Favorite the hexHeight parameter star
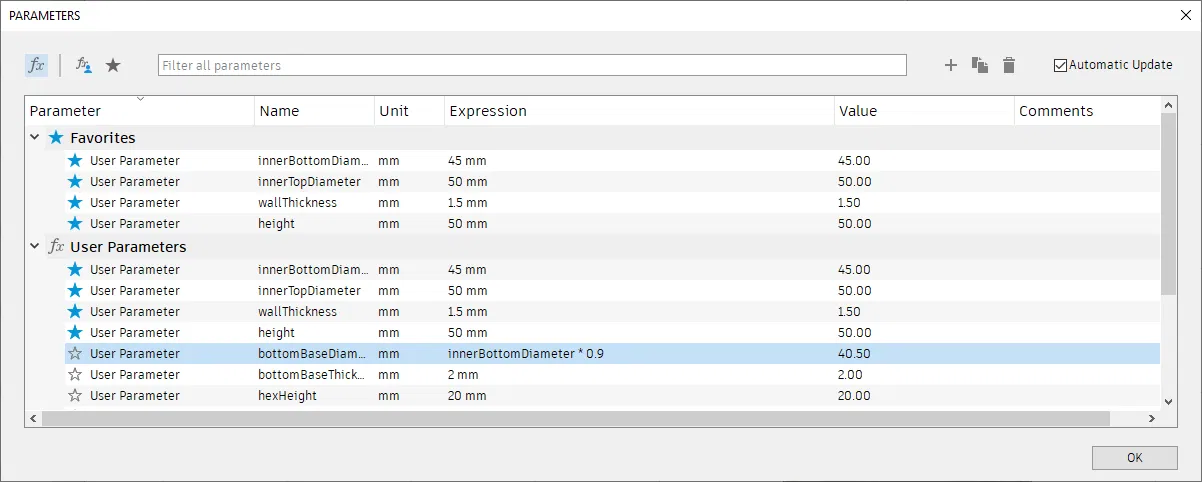Image resolution: width=1202 pixels, height=482 pixels. (74, 396)
